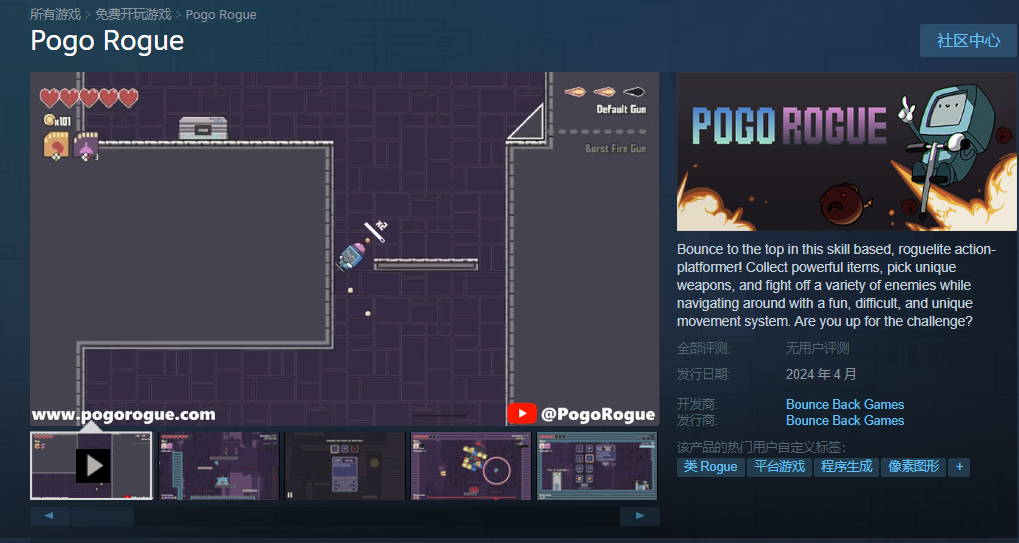Click the Pogo Rogue page title
The image size is (1019, 543).
[107, 41]
